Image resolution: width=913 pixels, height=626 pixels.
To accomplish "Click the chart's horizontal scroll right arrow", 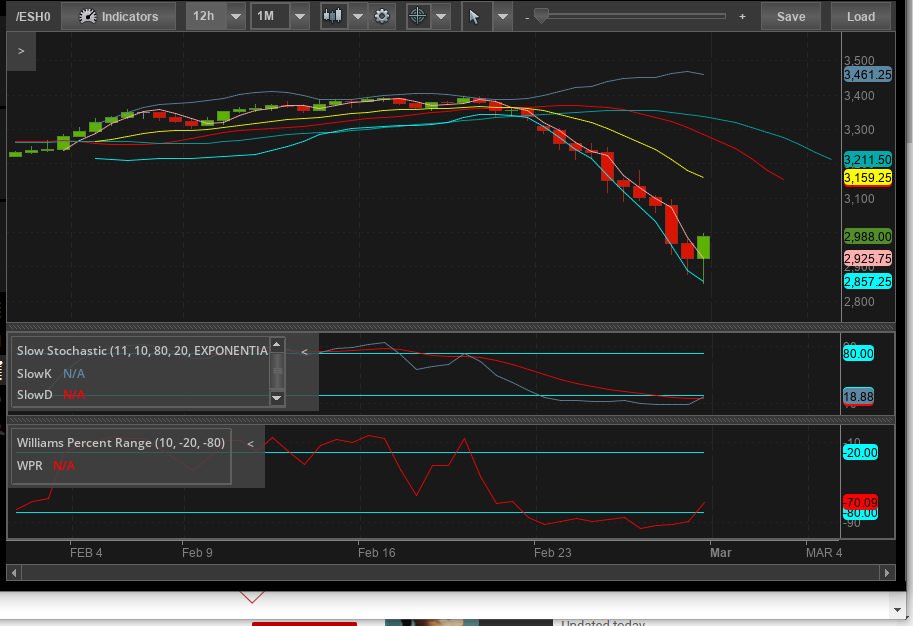I will [887, 573].
